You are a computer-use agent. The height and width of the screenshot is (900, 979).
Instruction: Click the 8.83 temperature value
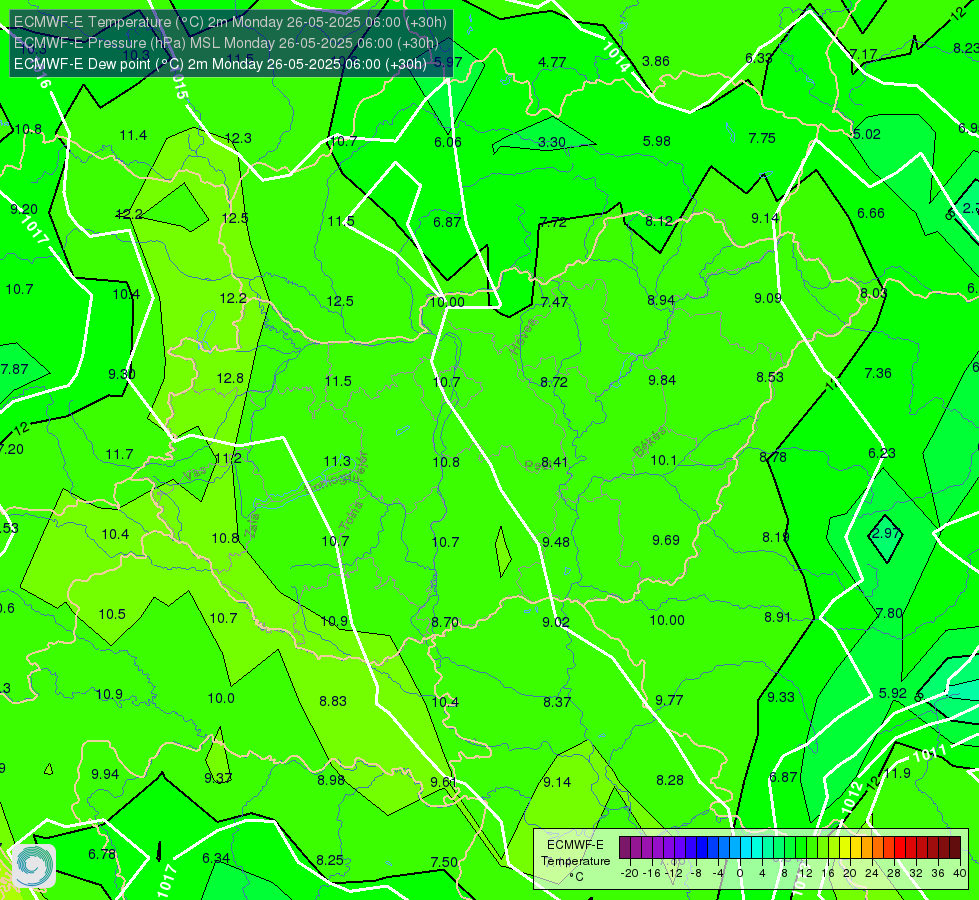click(333, 701)
